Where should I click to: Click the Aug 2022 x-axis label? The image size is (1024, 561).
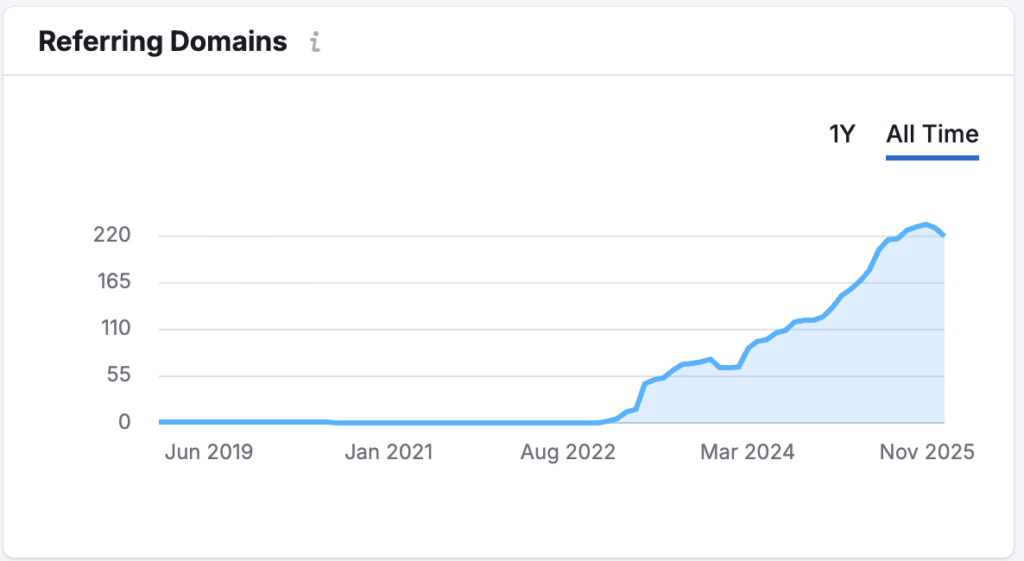pos(568,452)
